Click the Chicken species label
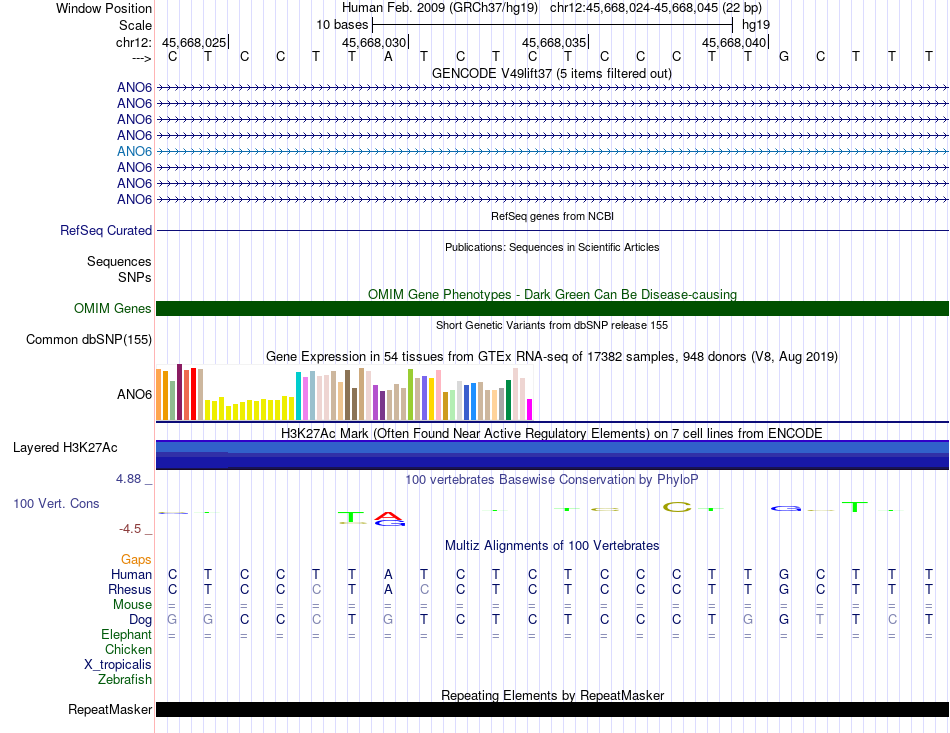 [128, 649]
